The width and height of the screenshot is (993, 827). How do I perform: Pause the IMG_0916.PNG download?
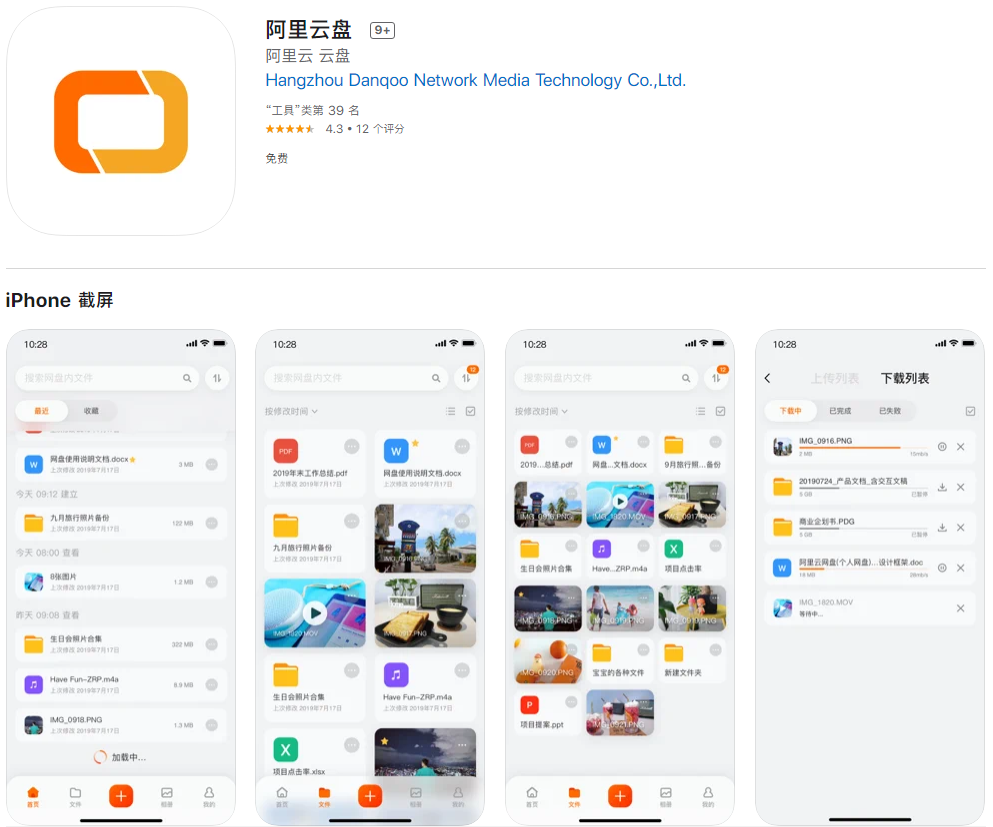(x=942, y=447)
